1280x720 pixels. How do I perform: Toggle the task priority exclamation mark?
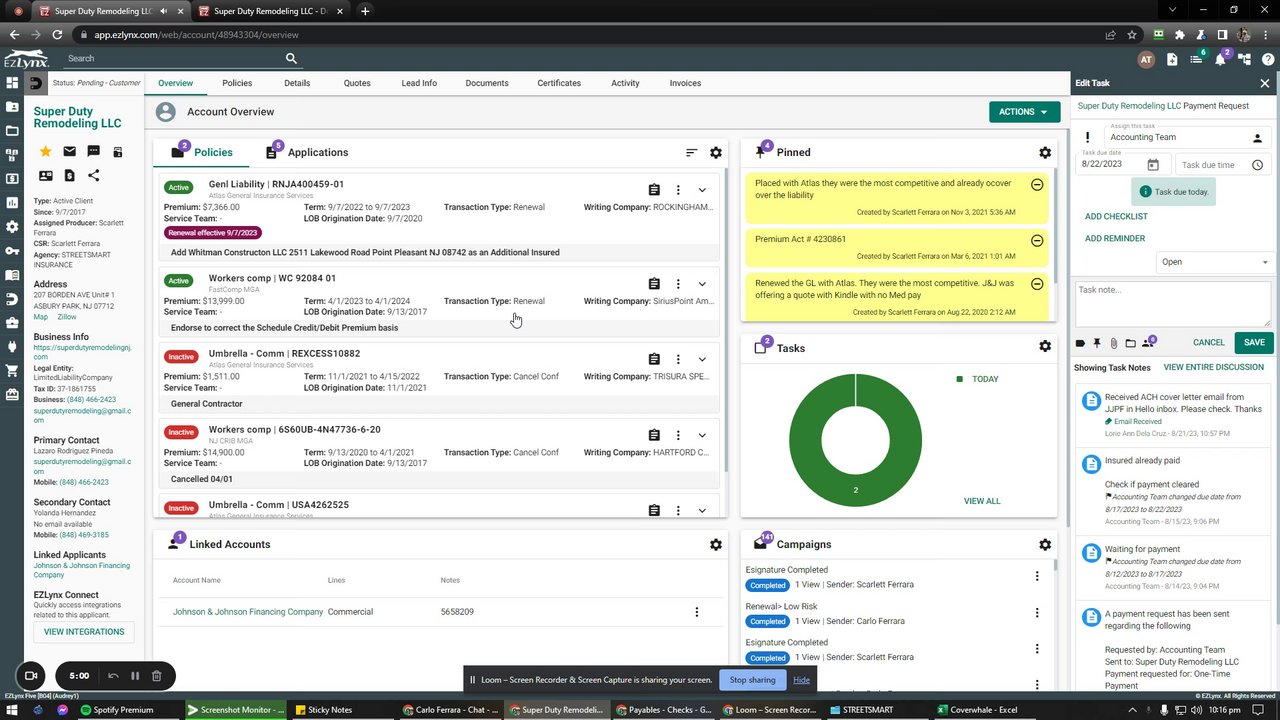[x=1088, y=137]
